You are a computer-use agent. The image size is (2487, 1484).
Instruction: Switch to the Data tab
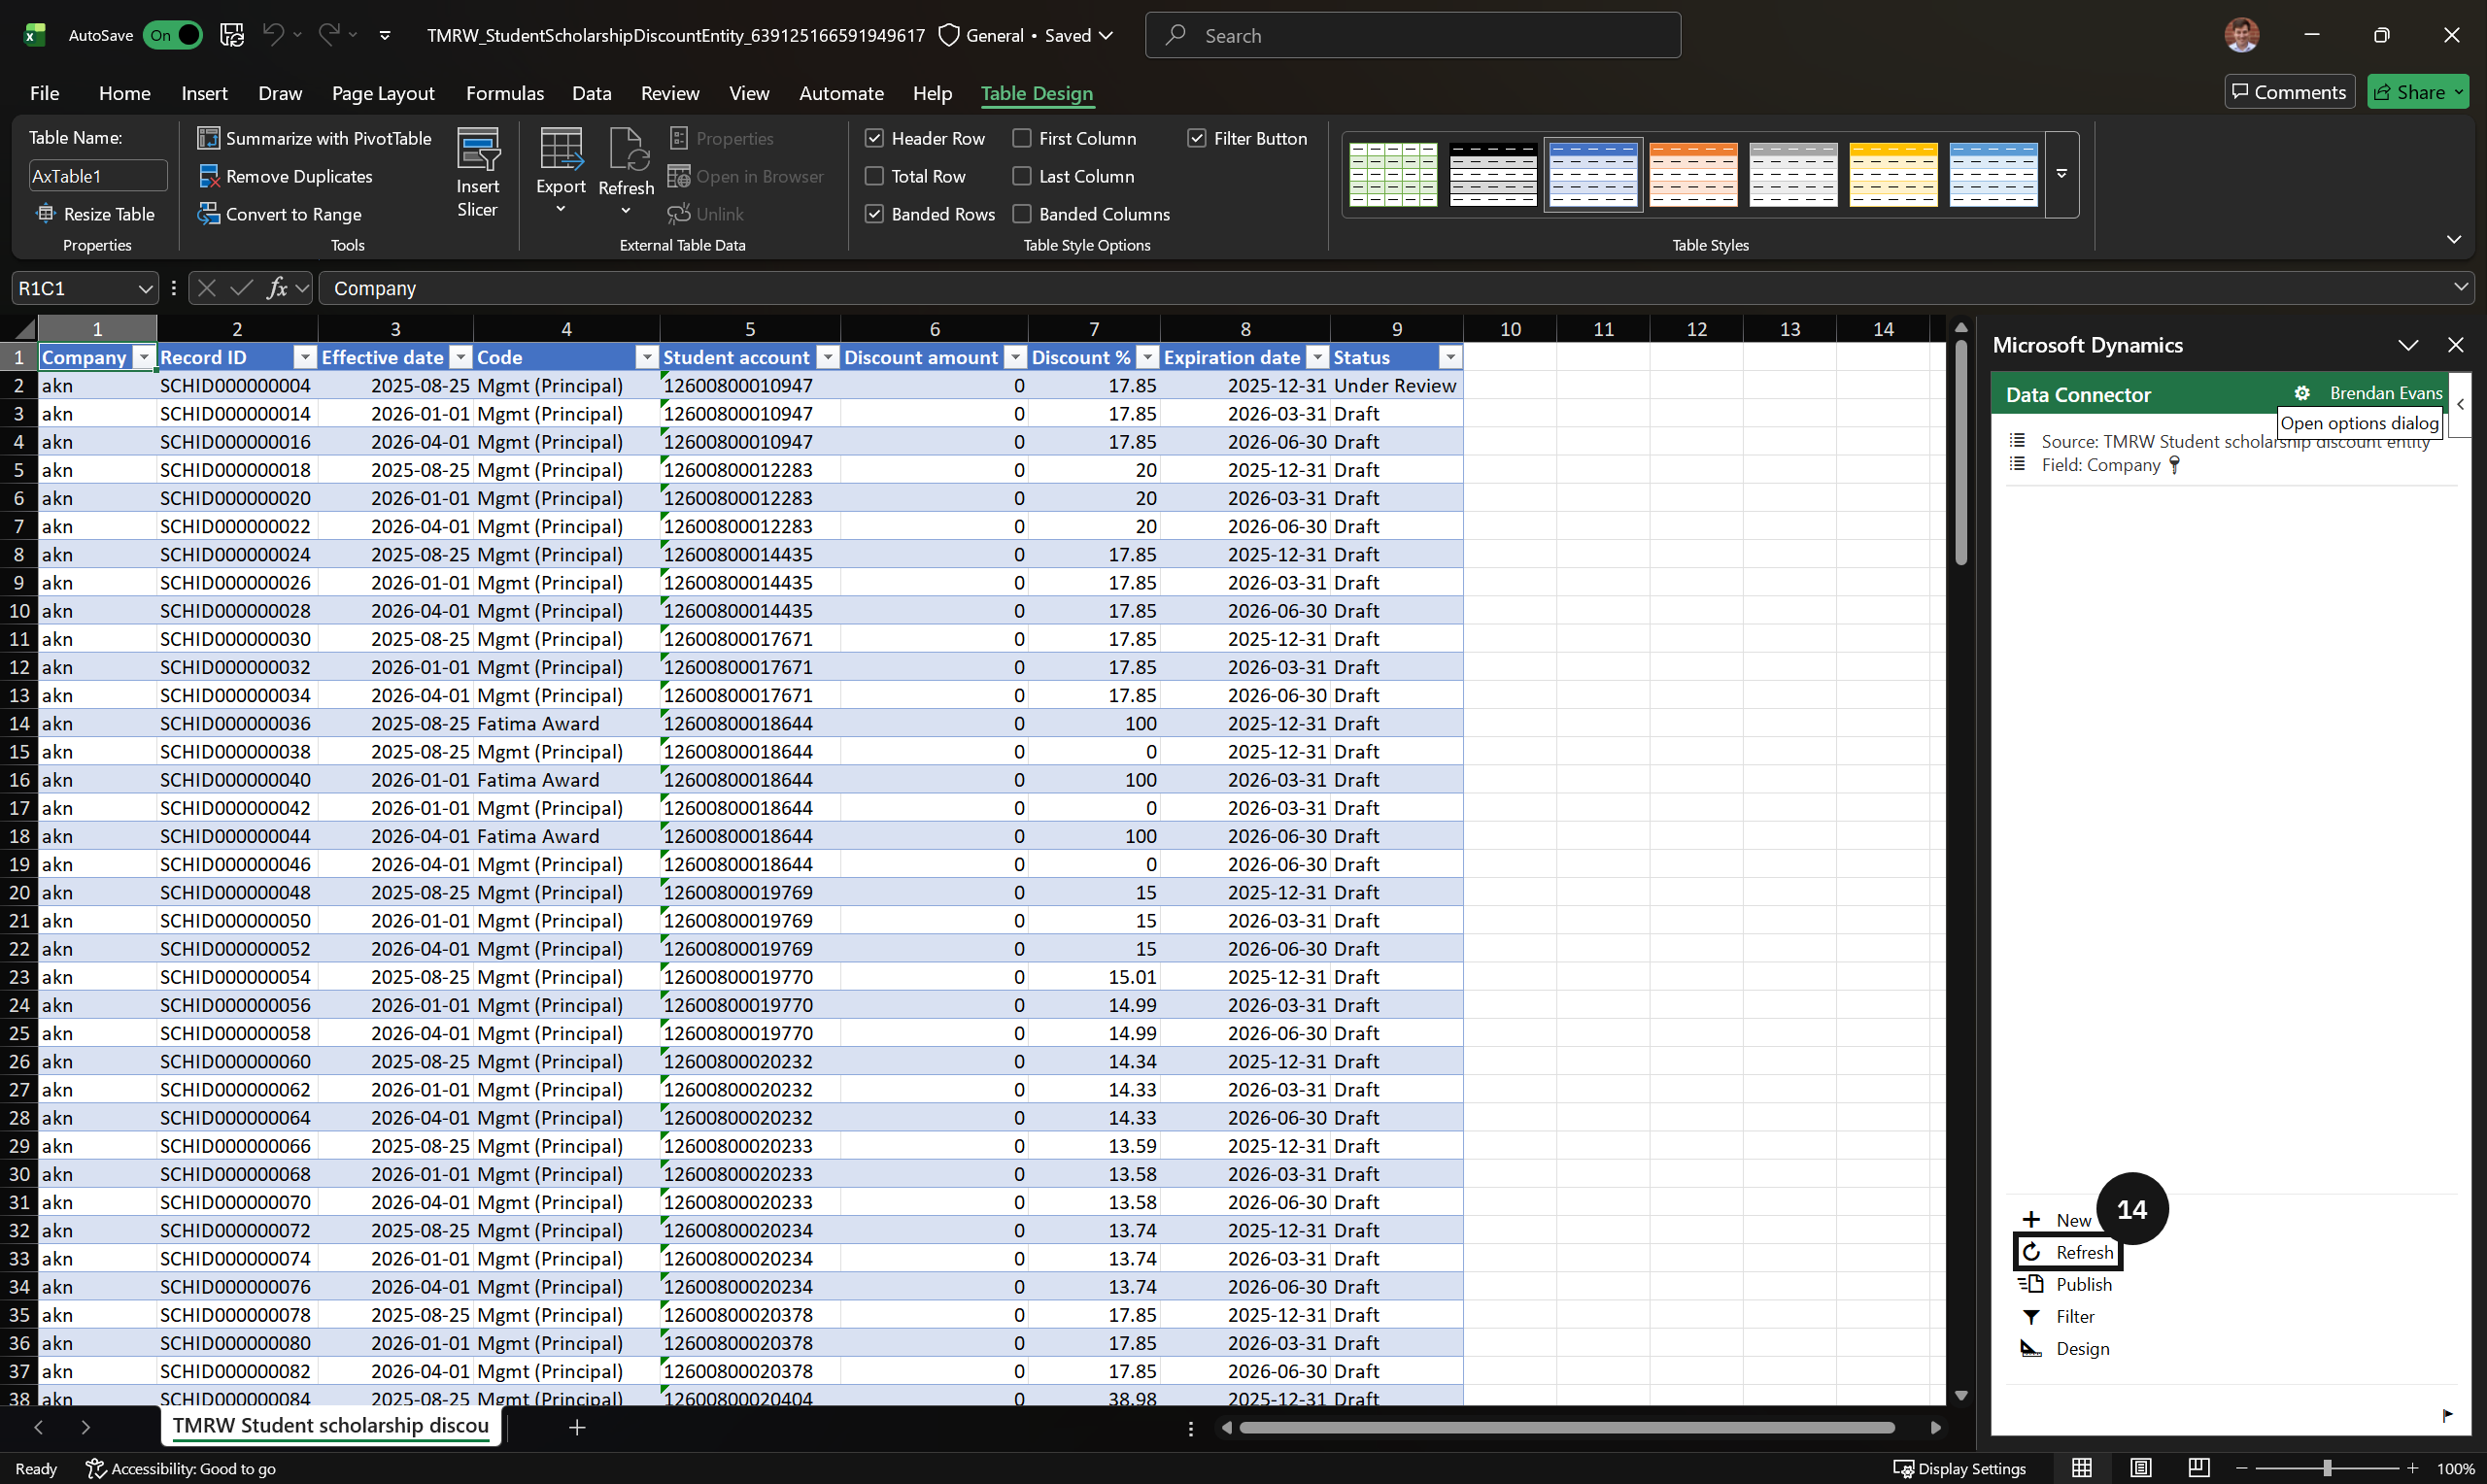pyautogui.click(x=591, y=93)
